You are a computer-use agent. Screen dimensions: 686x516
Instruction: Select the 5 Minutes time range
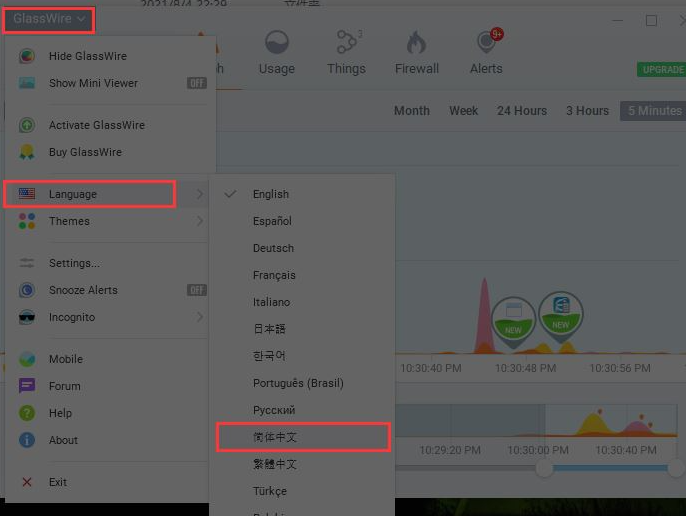[654, 111]
